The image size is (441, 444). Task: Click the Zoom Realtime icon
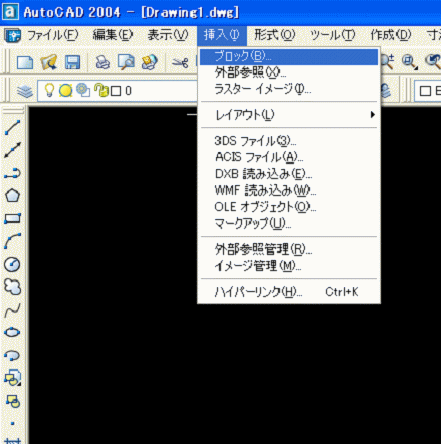click(387, 62)
